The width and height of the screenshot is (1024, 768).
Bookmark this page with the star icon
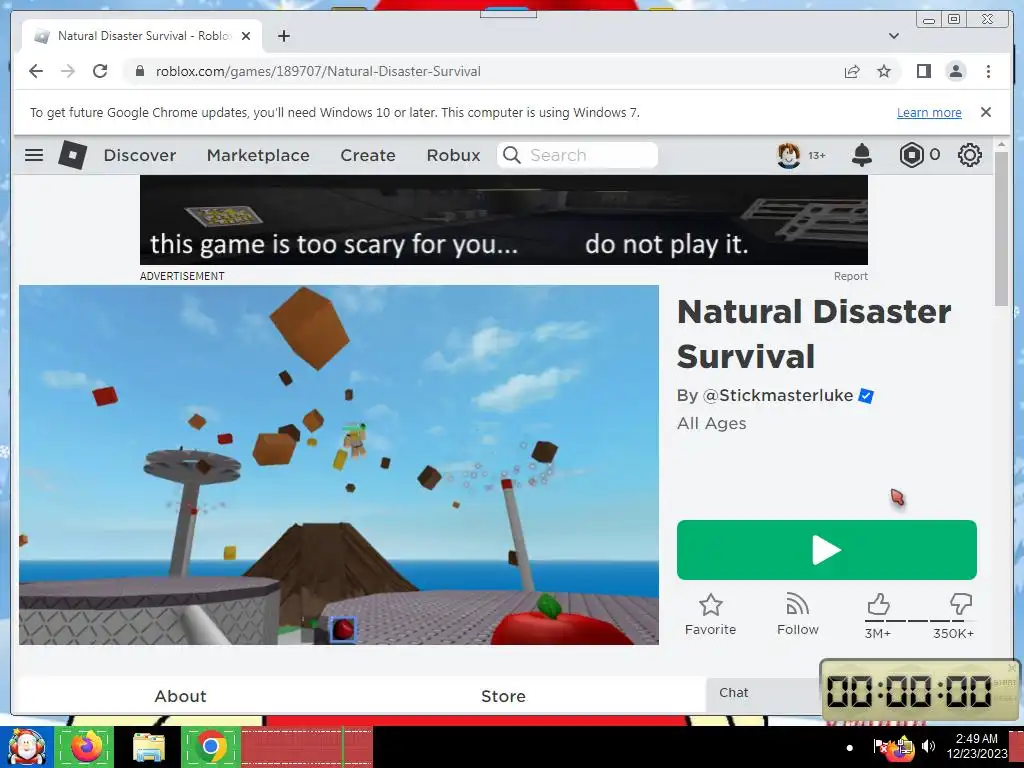[x=884, y=71]
